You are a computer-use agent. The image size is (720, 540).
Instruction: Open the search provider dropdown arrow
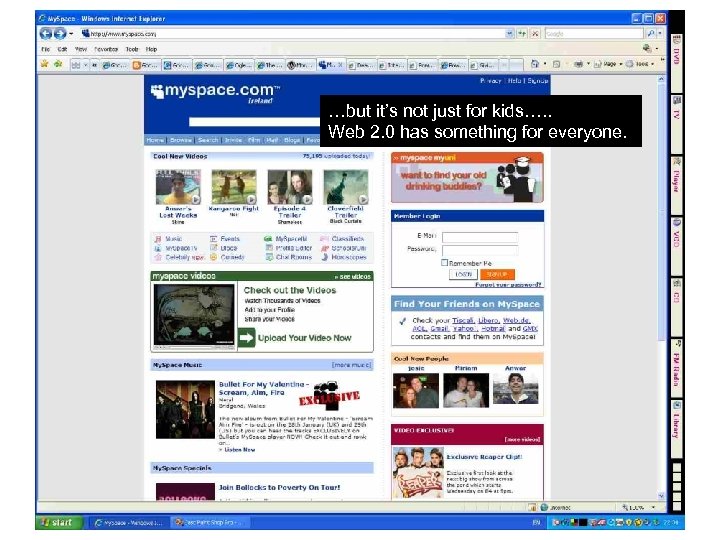pyautogui.click(x=660, y=34)
